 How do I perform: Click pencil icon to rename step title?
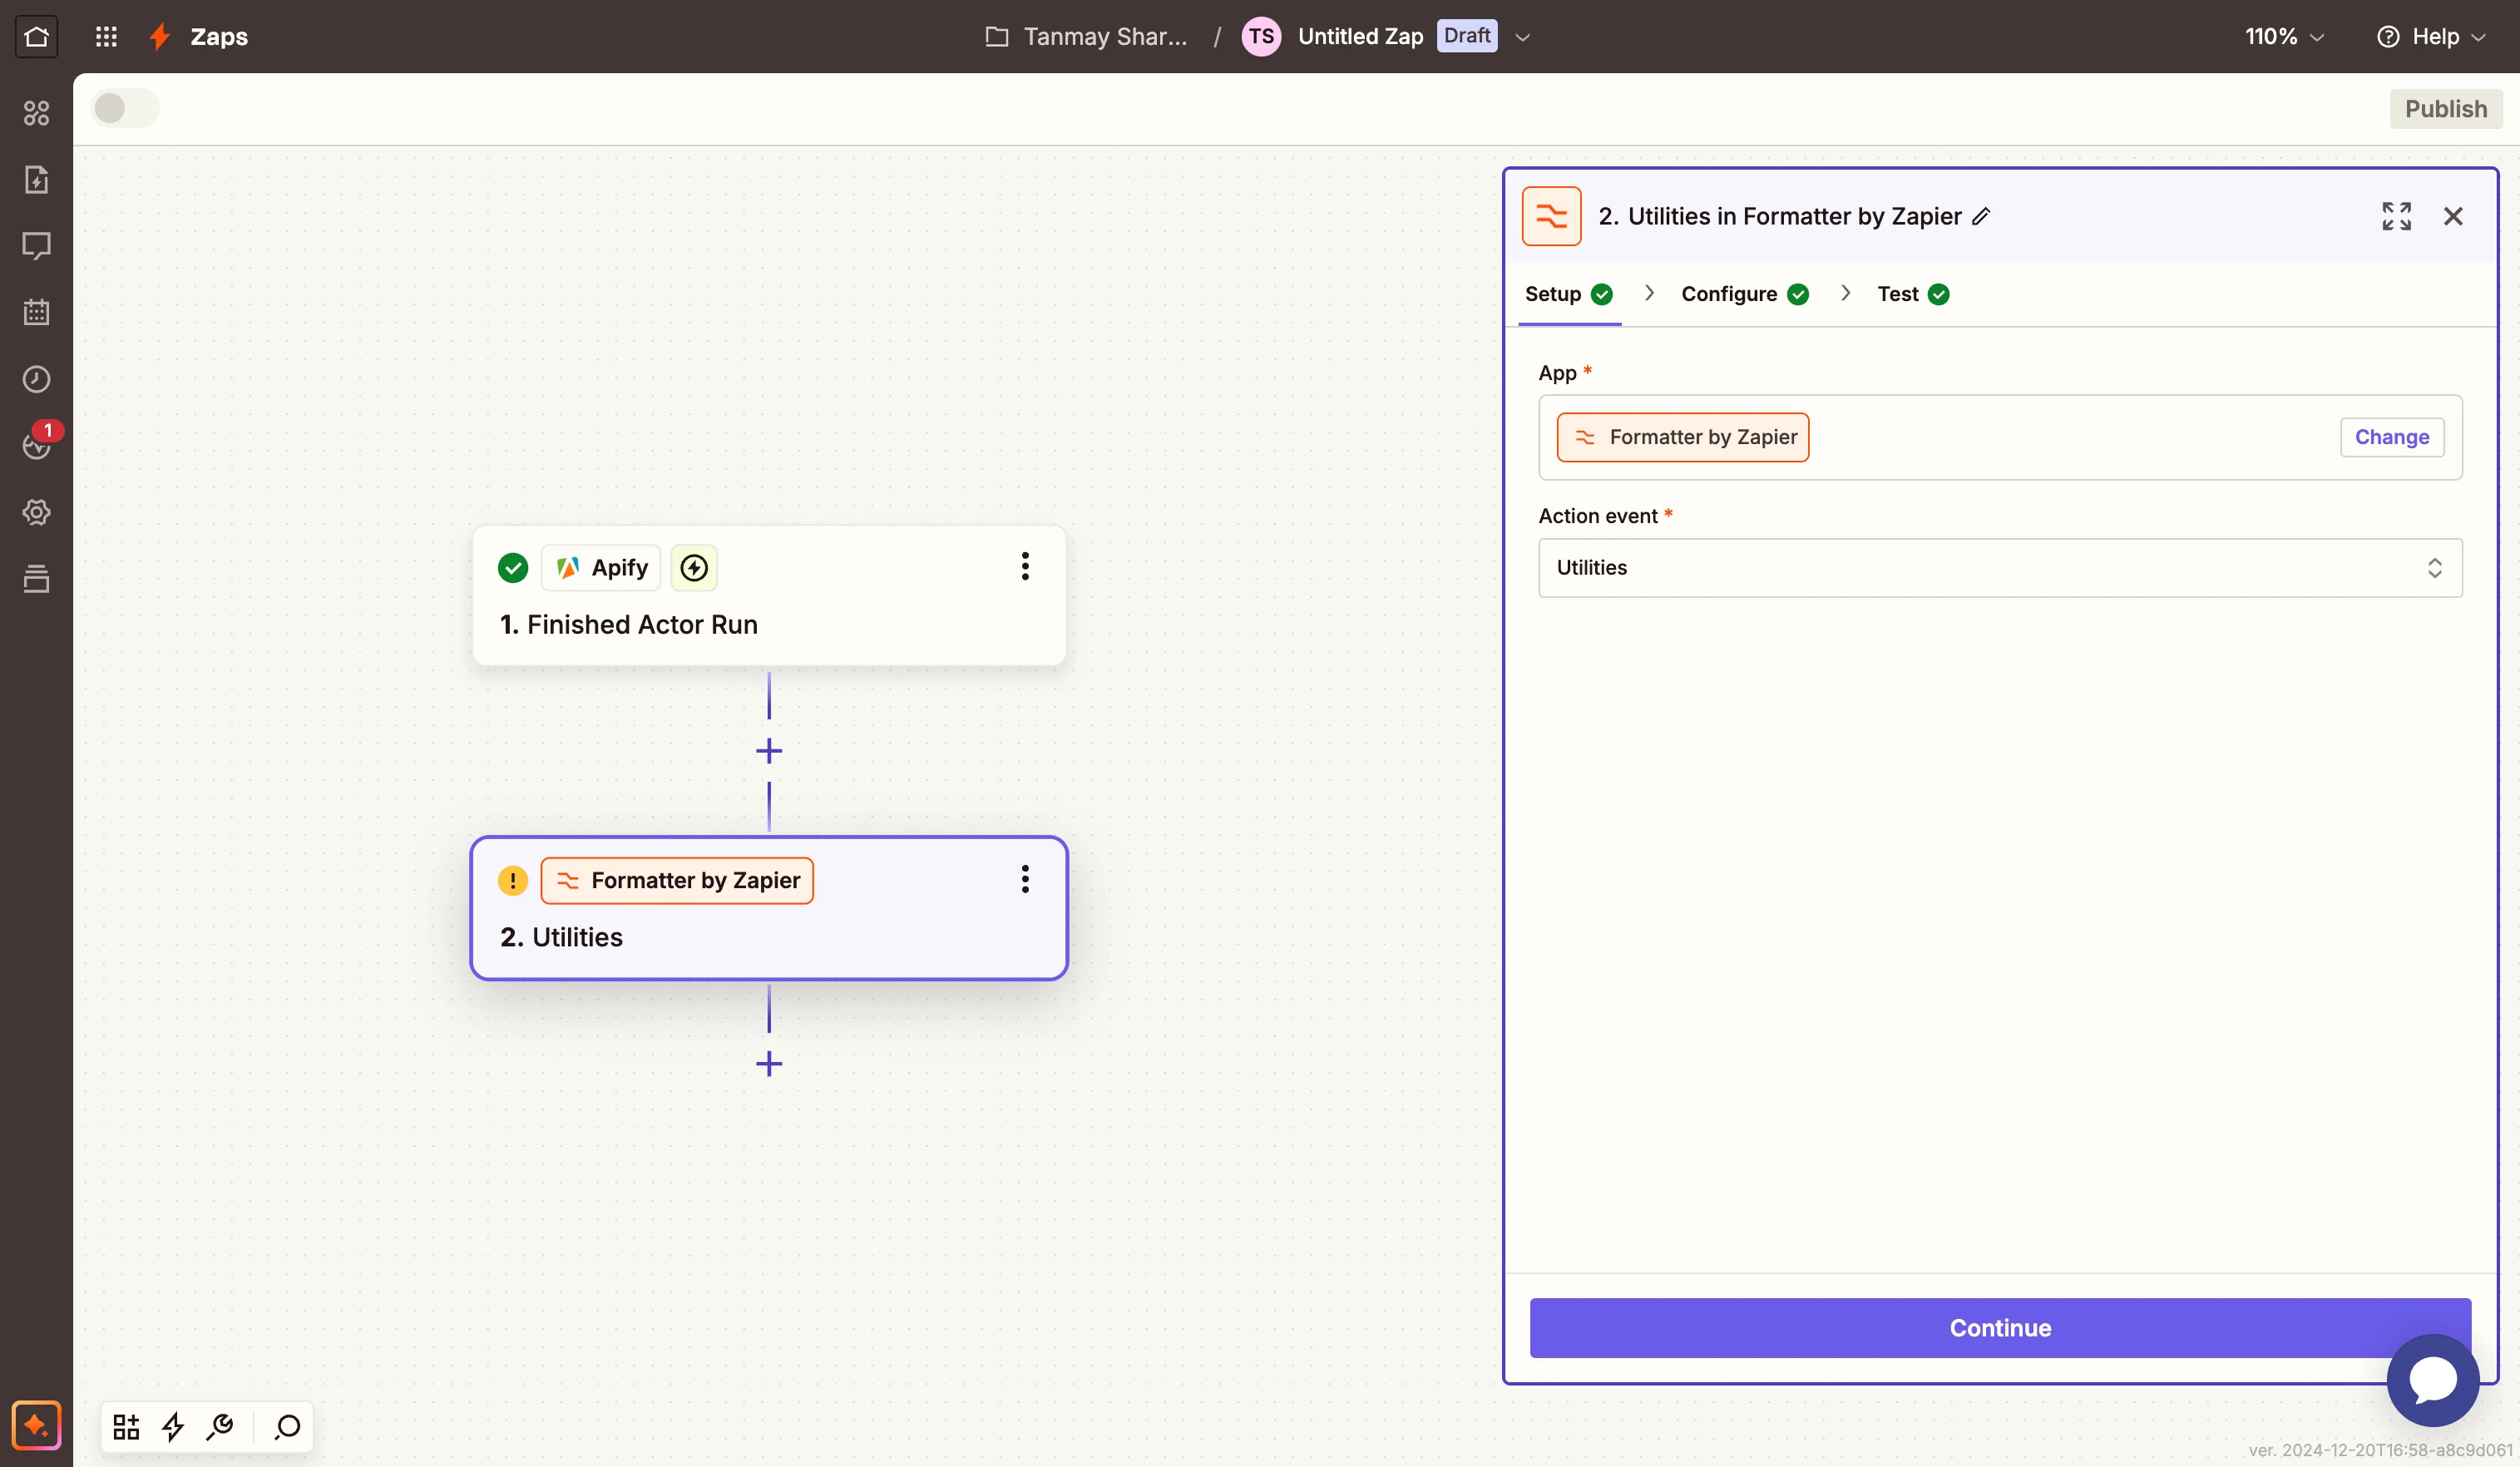1981,216
